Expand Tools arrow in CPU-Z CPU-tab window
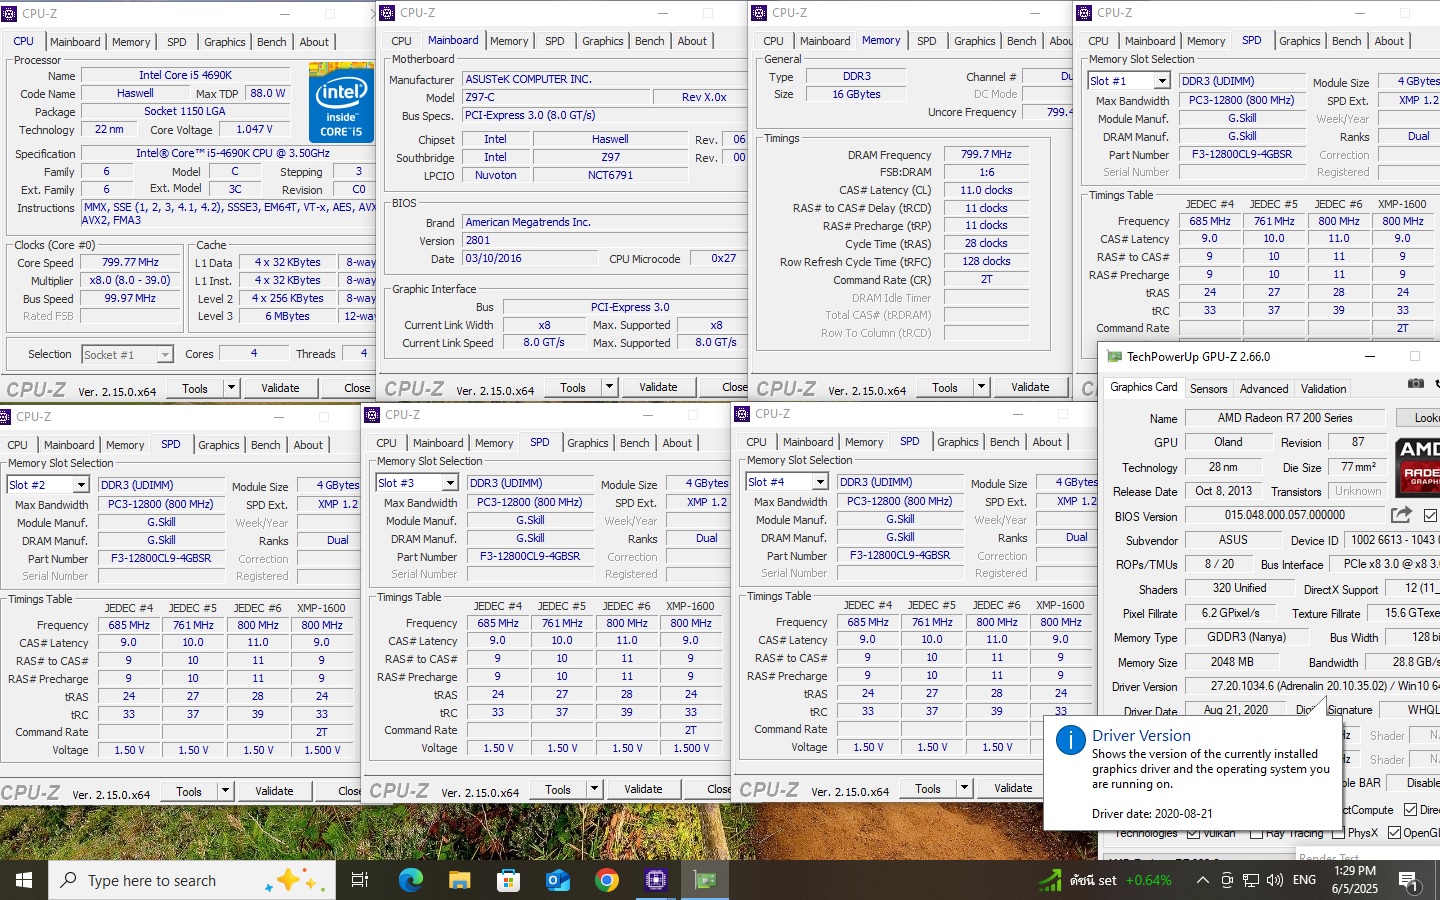Image resolution: width=1440 pixels, height=900 pixels. [x=231, y=388]
